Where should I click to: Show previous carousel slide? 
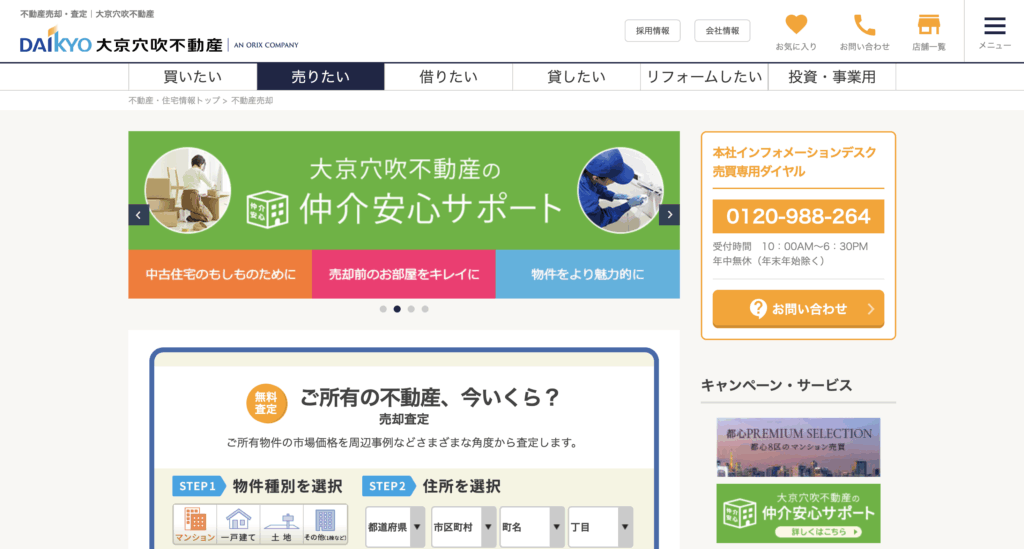click(138, 215)
